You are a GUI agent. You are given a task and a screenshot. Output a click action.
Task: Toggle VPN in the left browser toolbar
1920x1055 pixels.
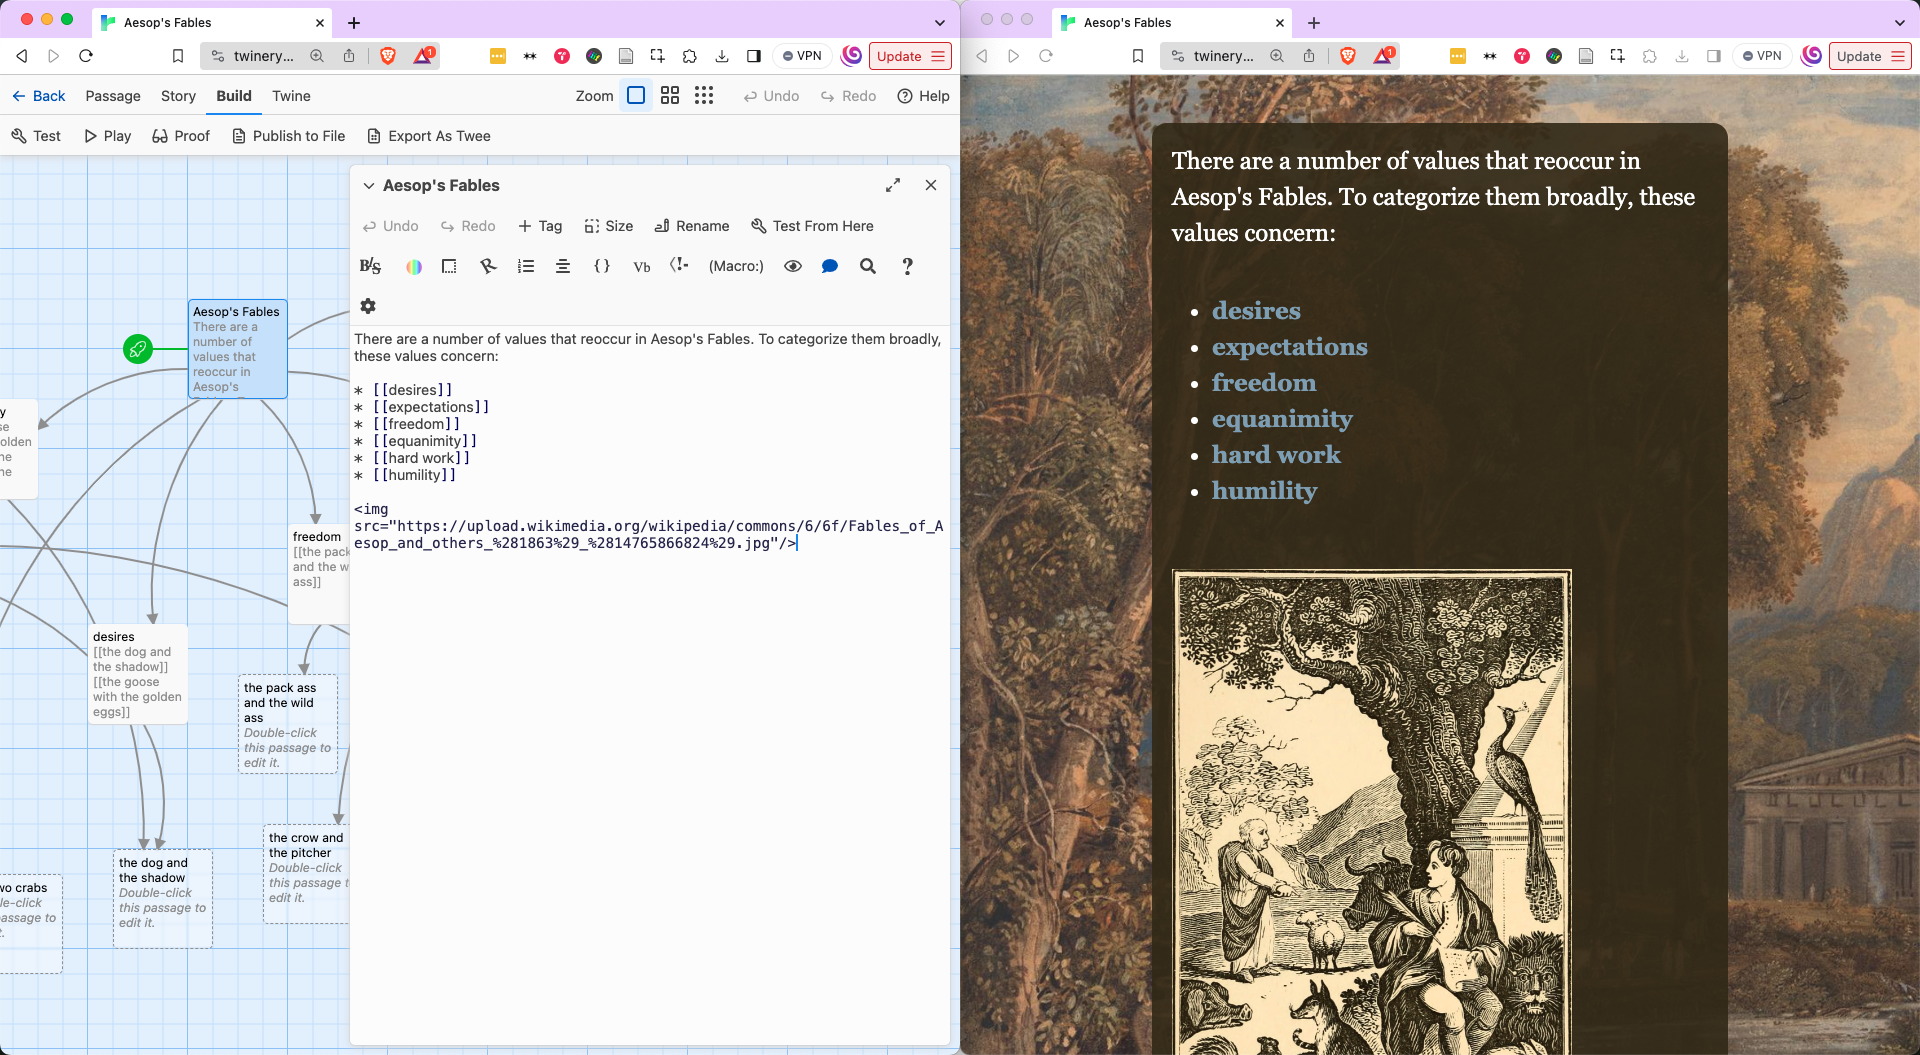click(x=802, y=56)
